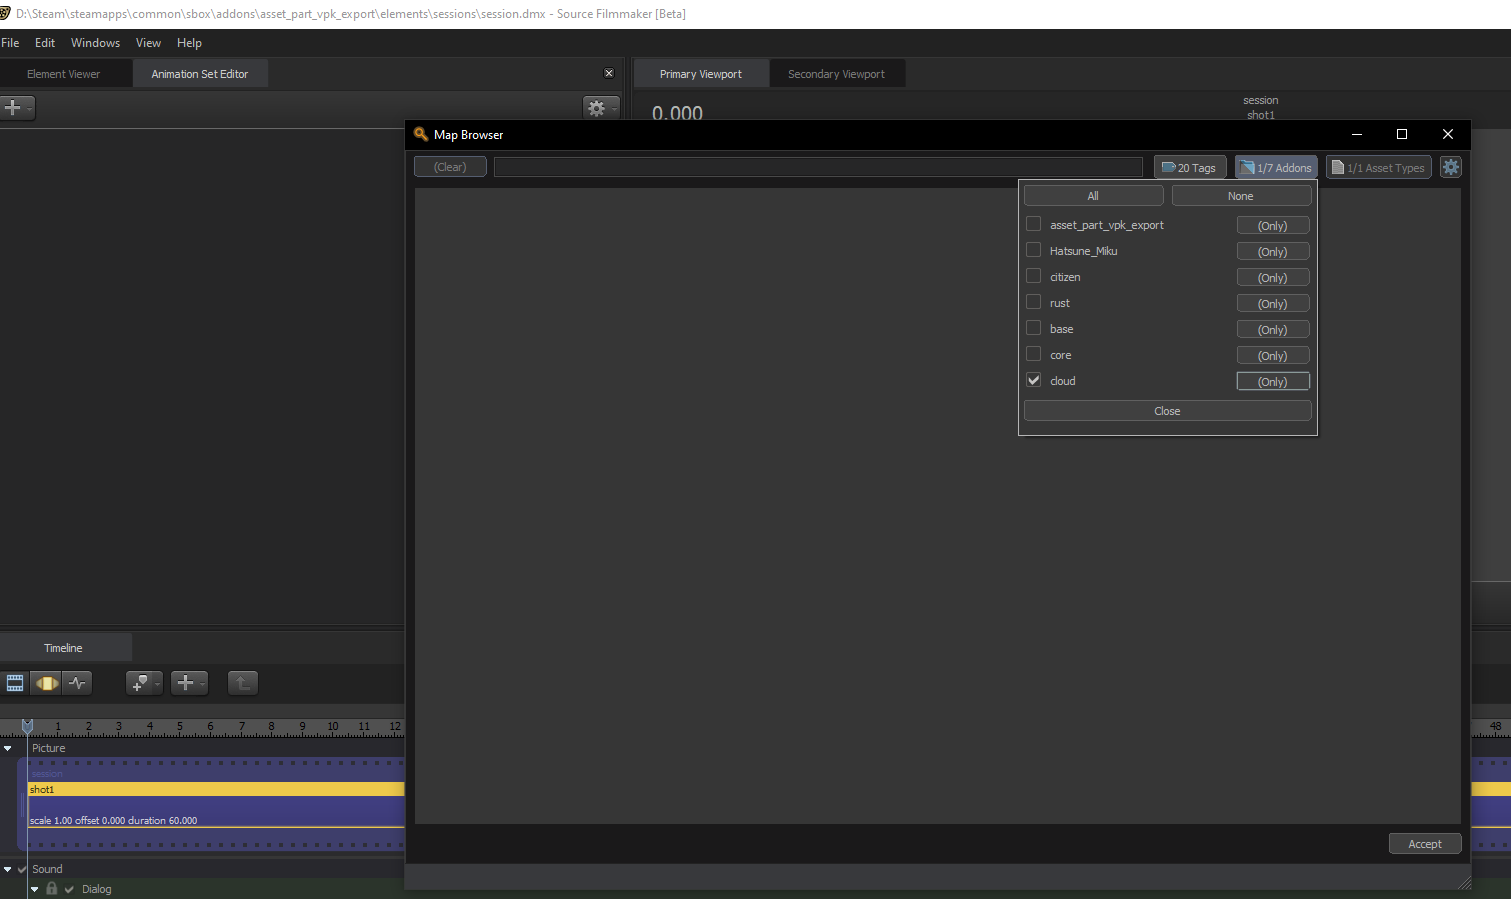Uncheck the cloud addon checkbox
This screenshot has height=899, width=1511.
pyautogui.click(x=1033, y=380)
